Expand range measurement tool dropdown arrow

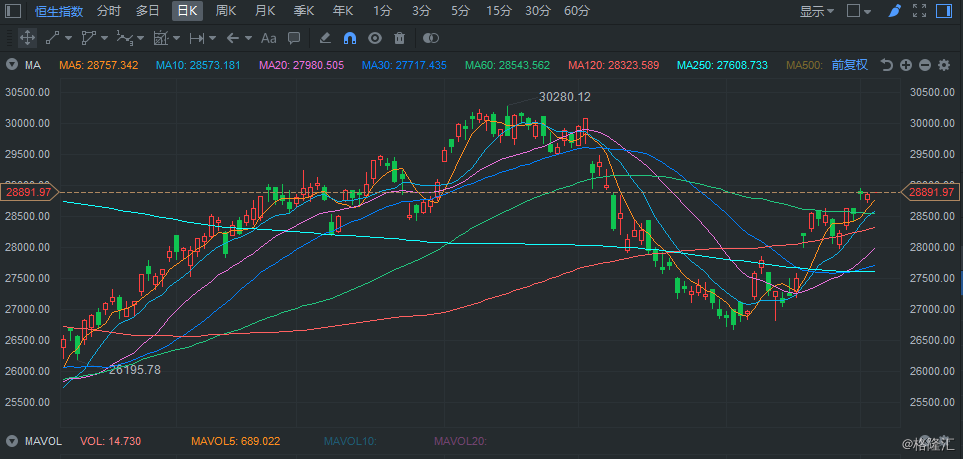[x=212, y=38]
